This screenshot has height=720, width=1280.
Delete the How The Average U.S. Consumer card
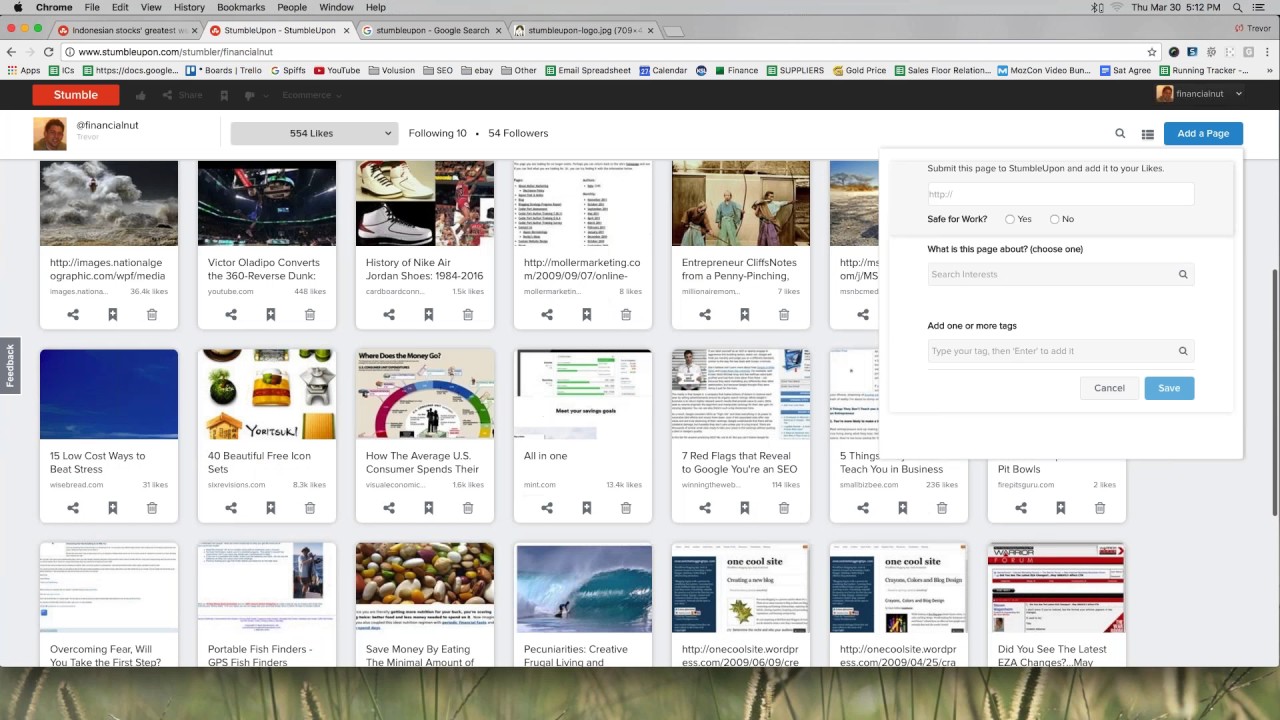(468, 508)
